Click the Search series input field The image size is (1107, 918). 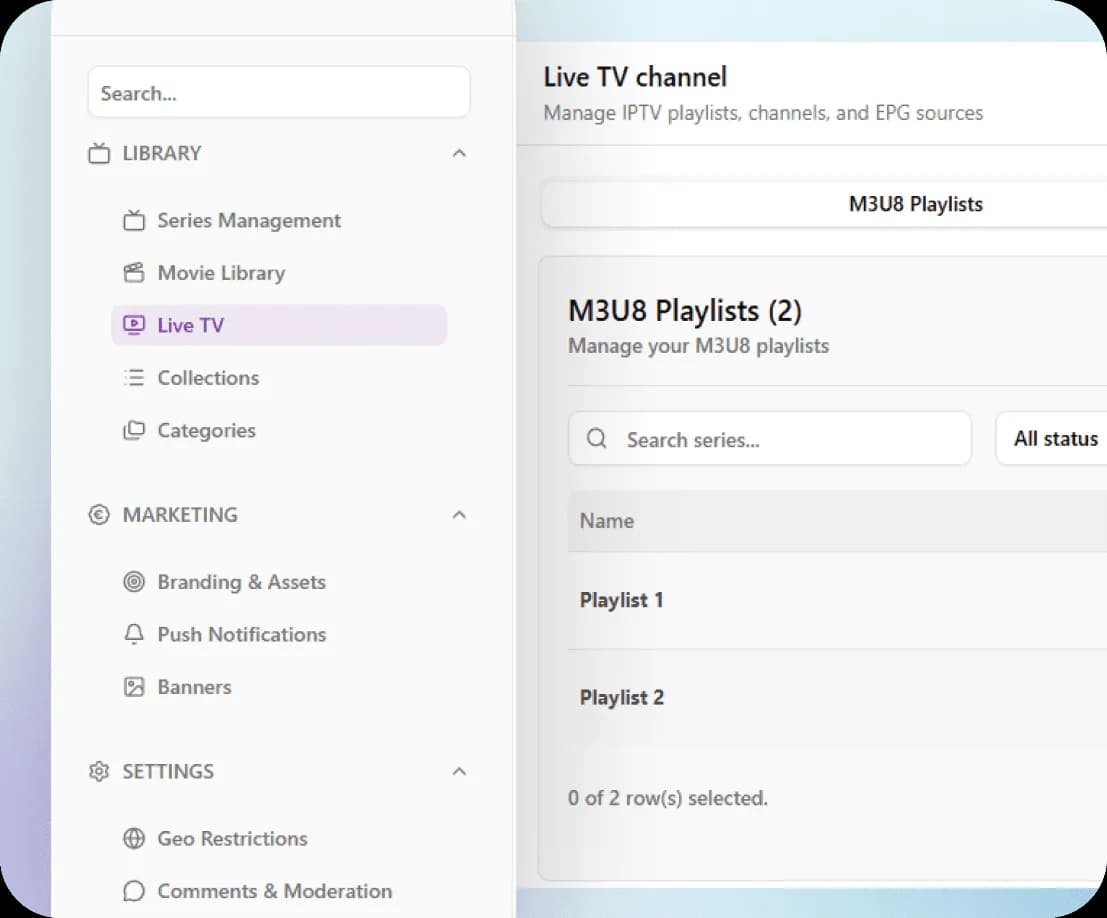770,438
